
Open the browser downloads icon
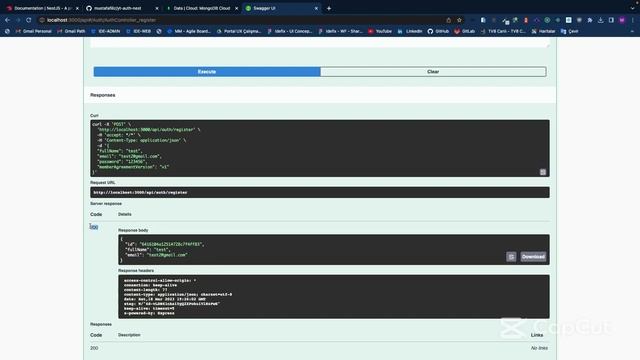tap(600, 20)
